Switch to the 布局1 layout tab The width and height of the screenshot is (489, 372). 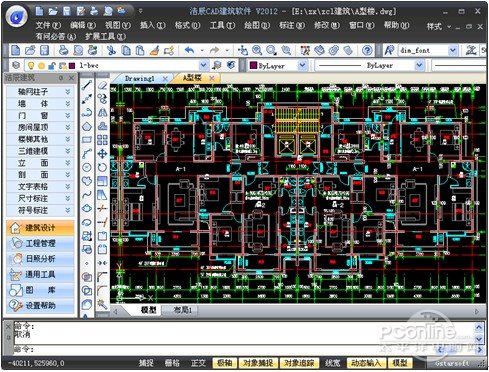(183, 310)
